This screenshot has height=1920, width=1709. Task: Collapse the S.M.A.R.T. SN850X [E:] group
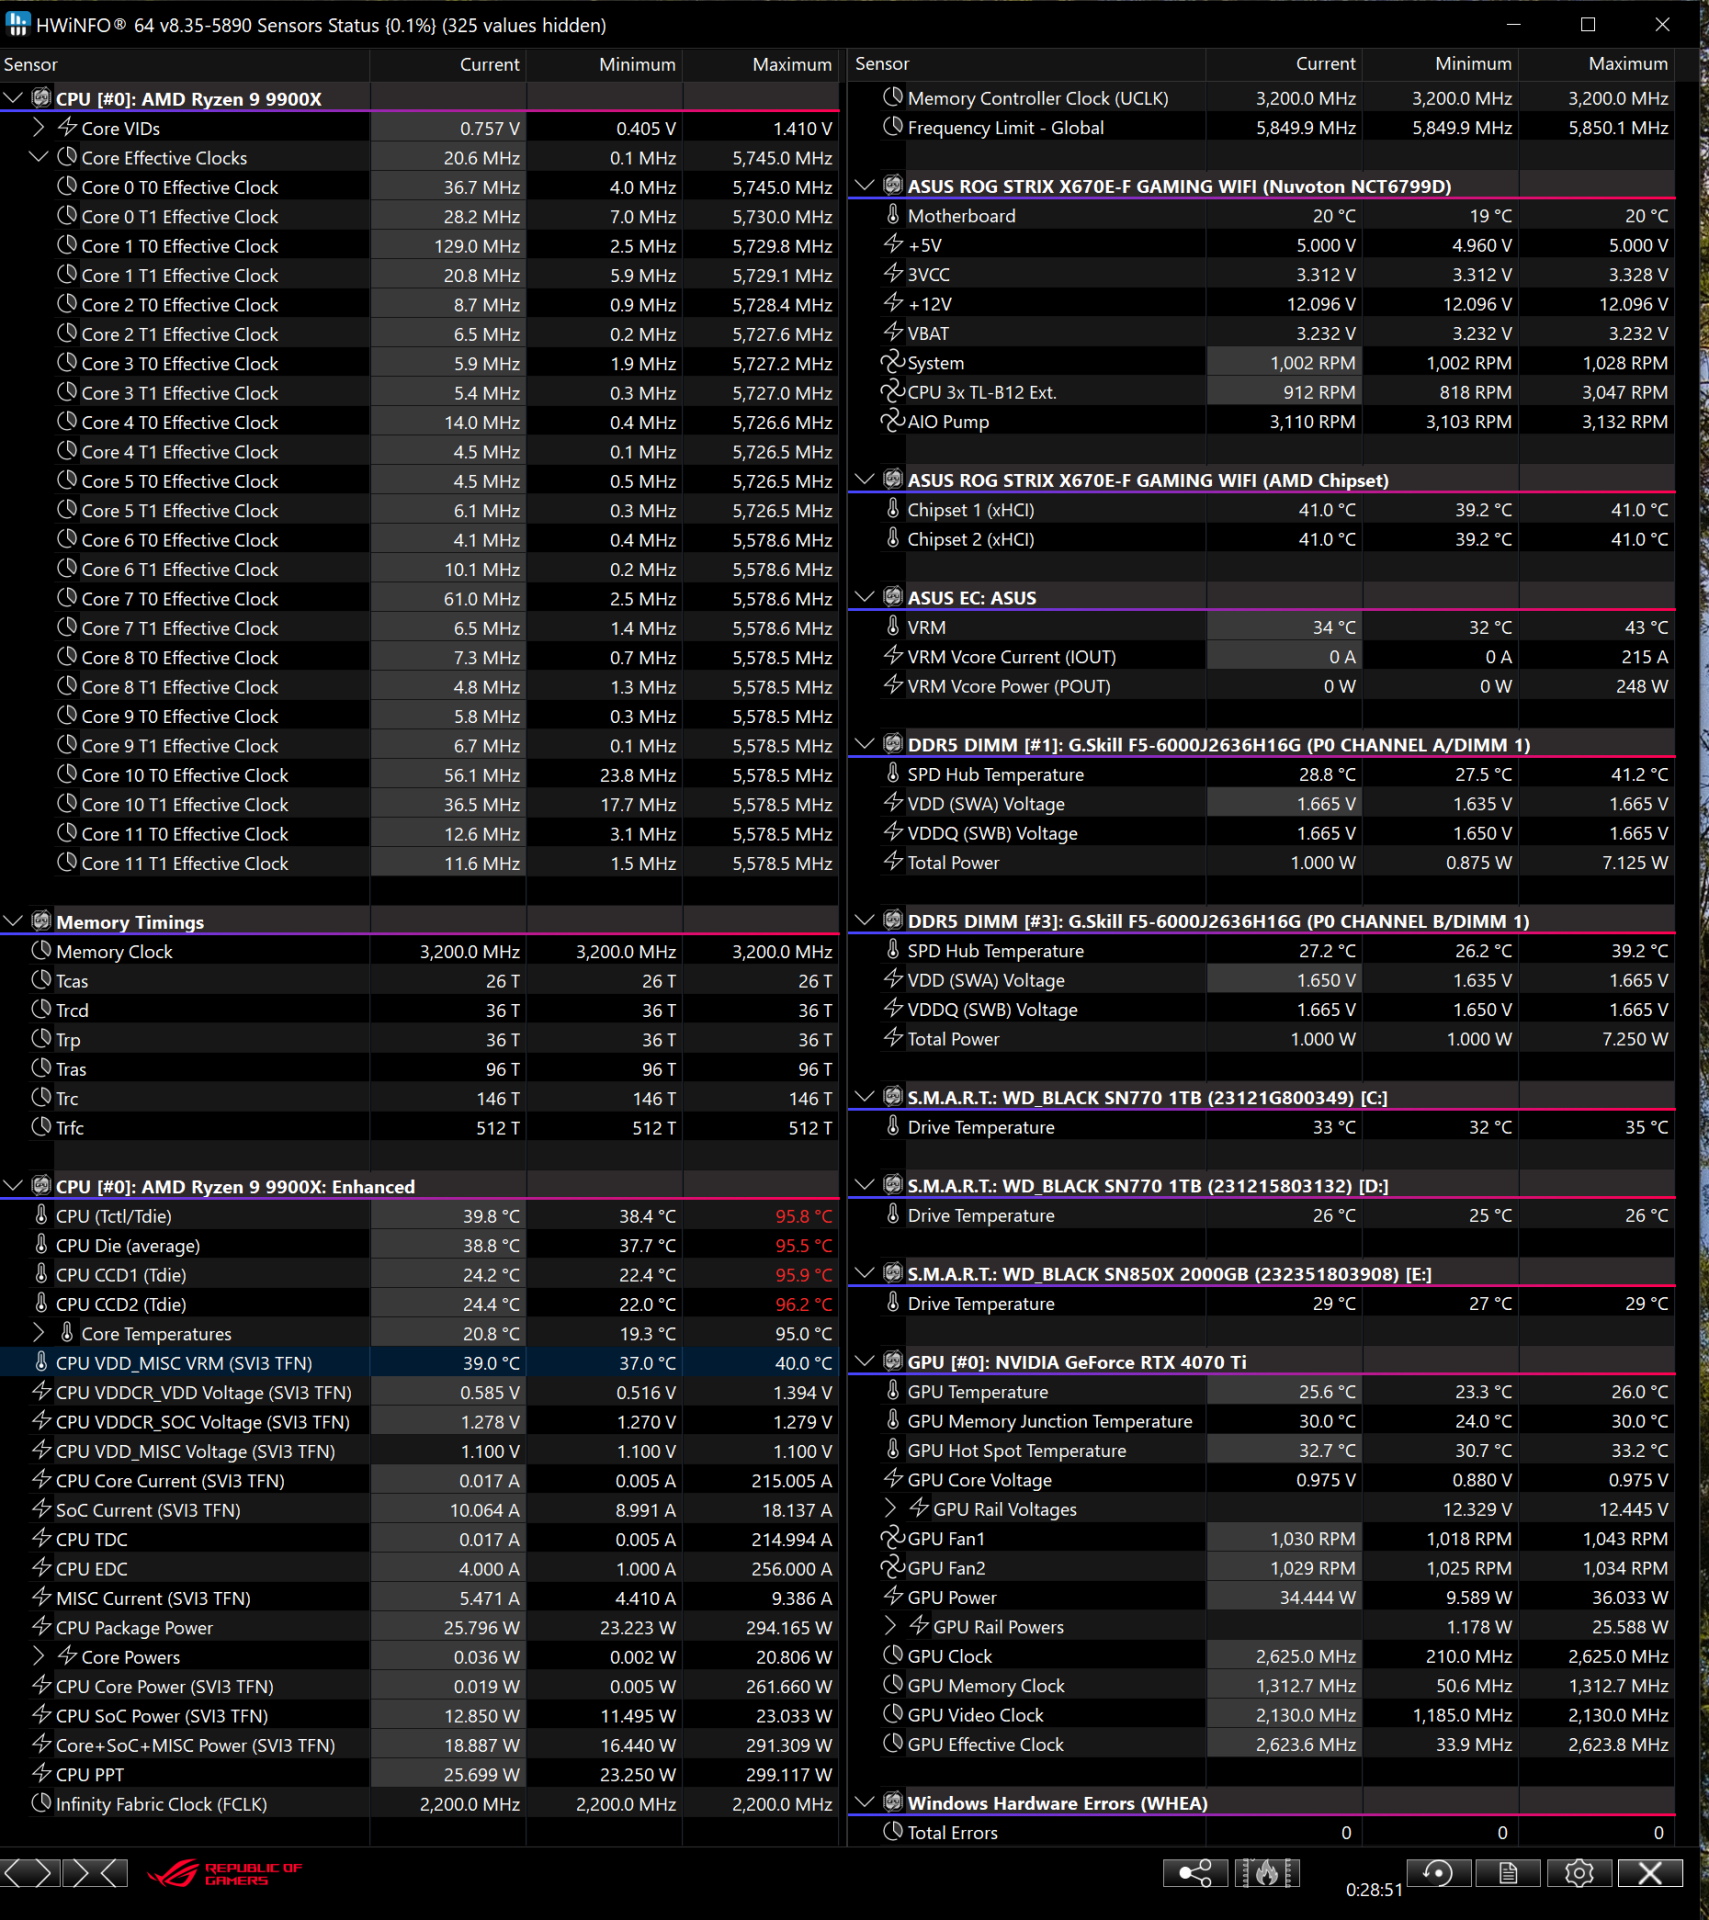click(x=865, y=1273)
